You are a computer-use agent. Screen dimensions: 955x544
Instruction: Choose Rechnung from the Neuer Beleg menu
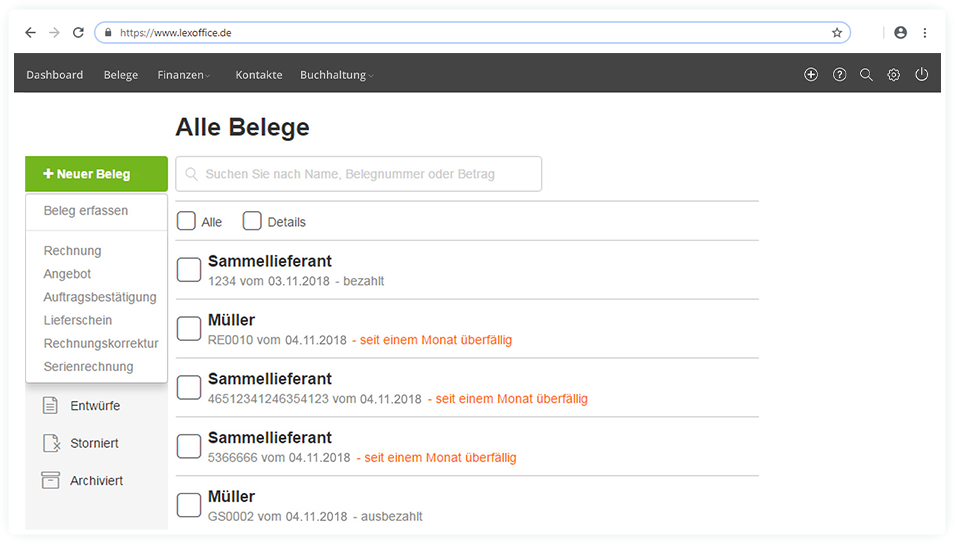72,251
